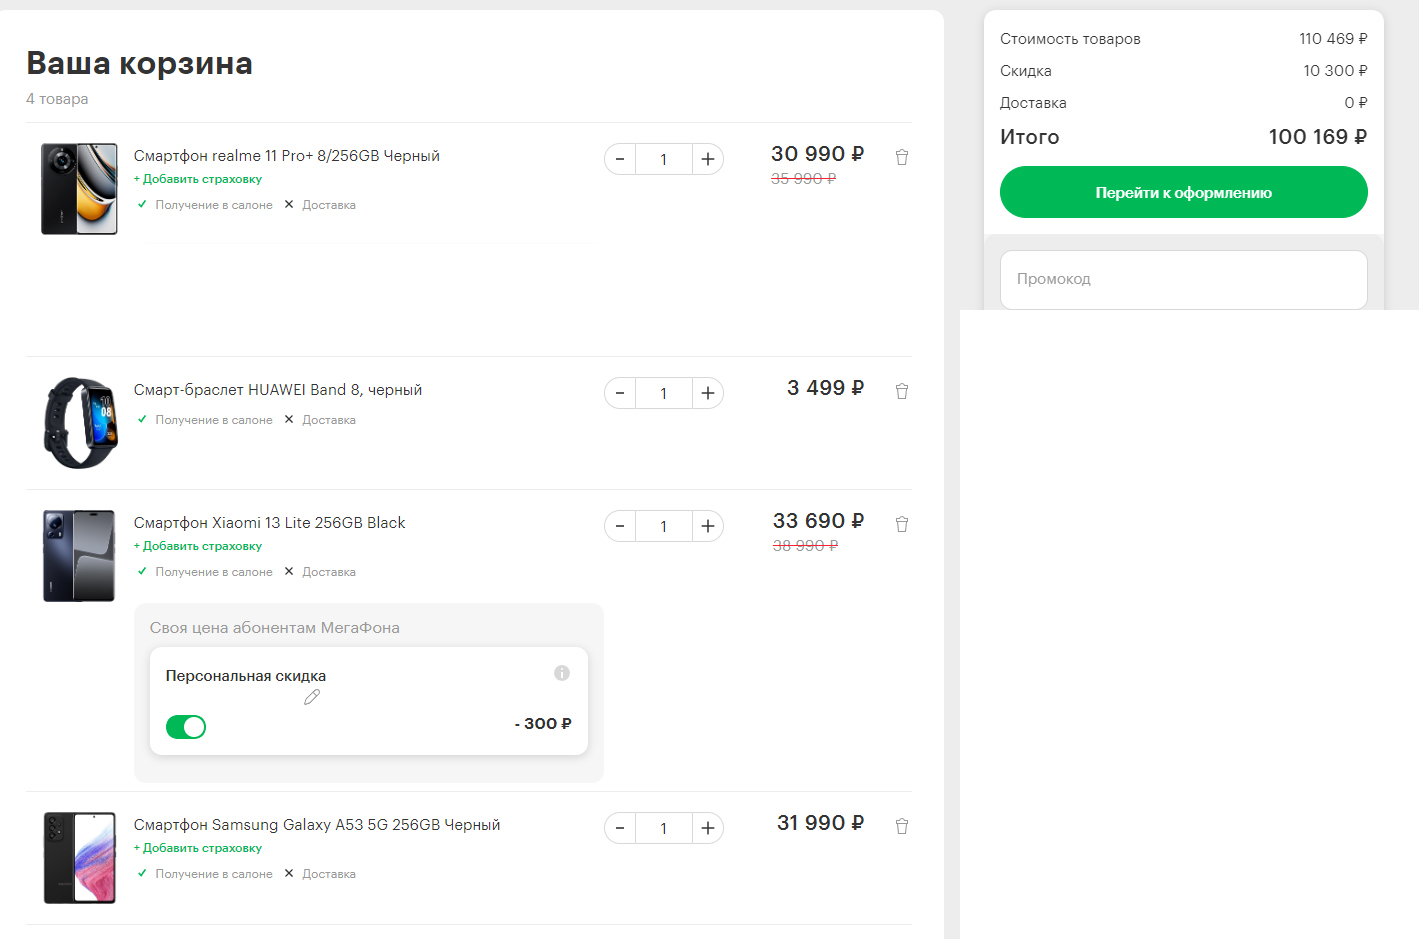
Task: Click Samsung price 31 990 ₽
Action: pyautogui.click(x=820, y=823)
